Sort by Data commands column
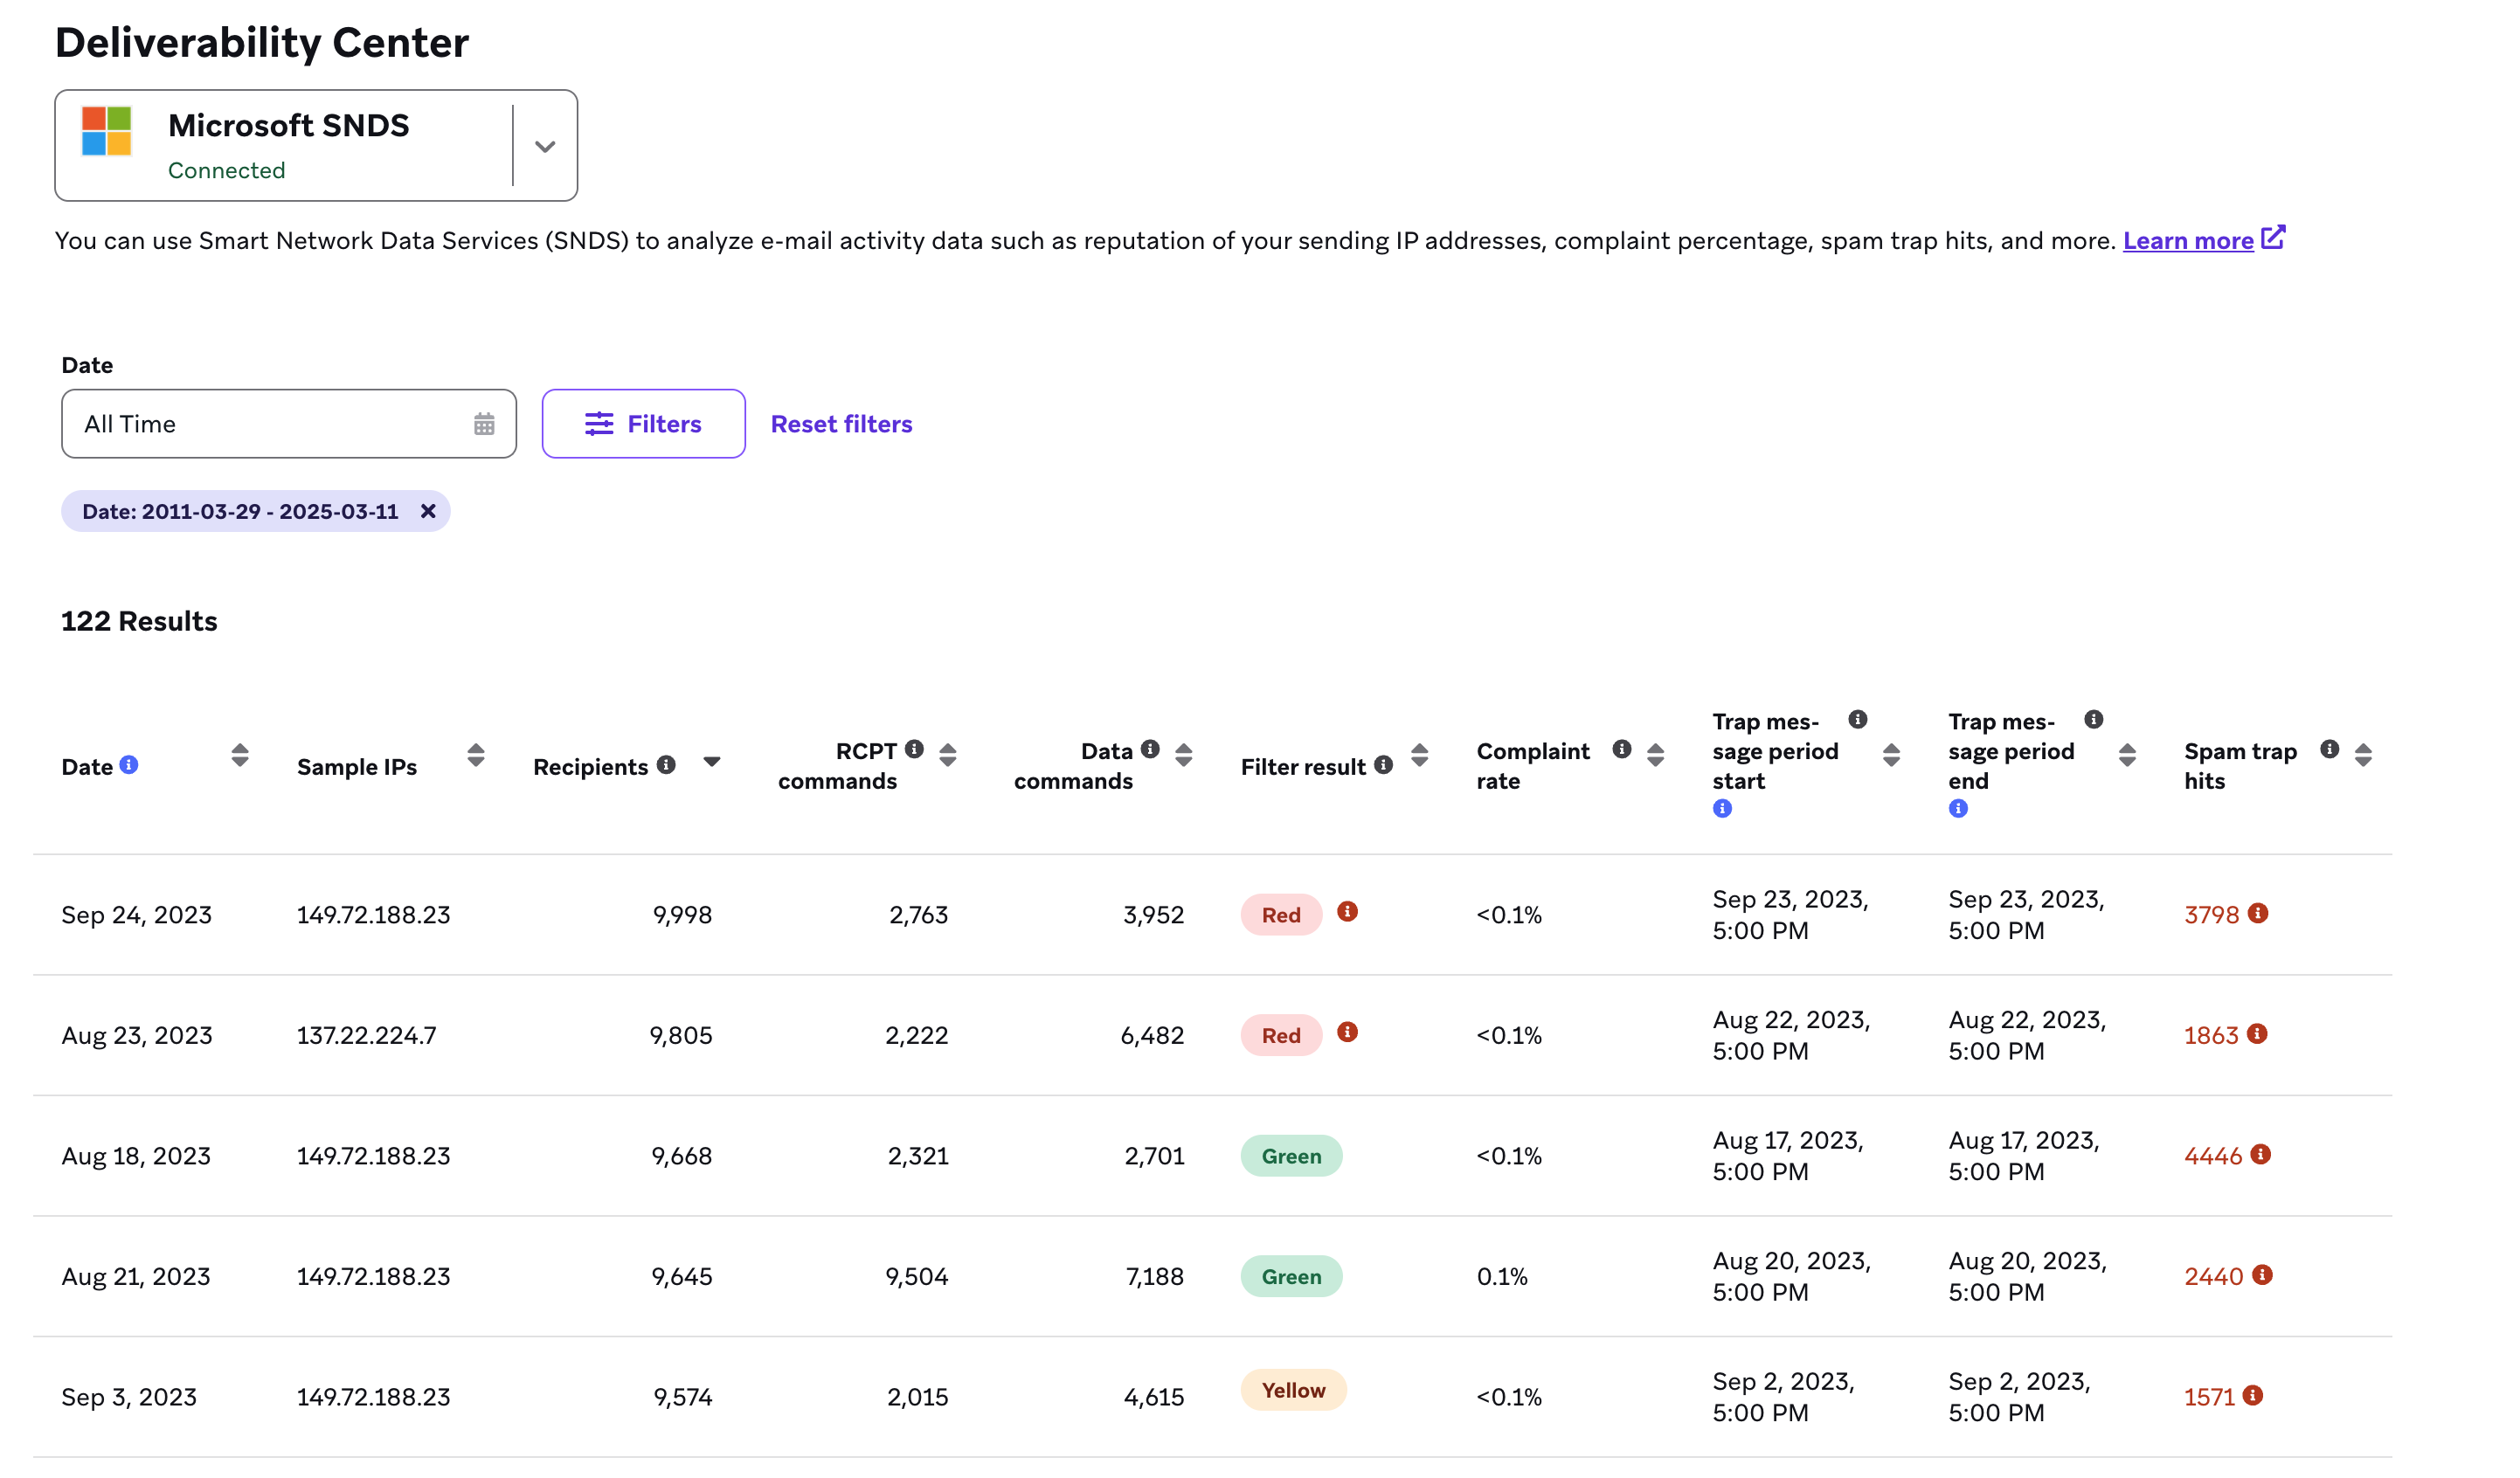Viewport: 2520px width, 1478px height. 1183,755
